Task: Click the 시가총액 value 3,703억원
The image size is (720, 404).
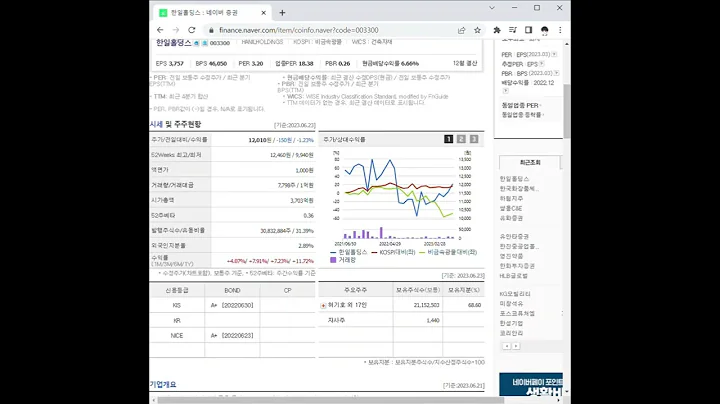Action: coord(302,201)
